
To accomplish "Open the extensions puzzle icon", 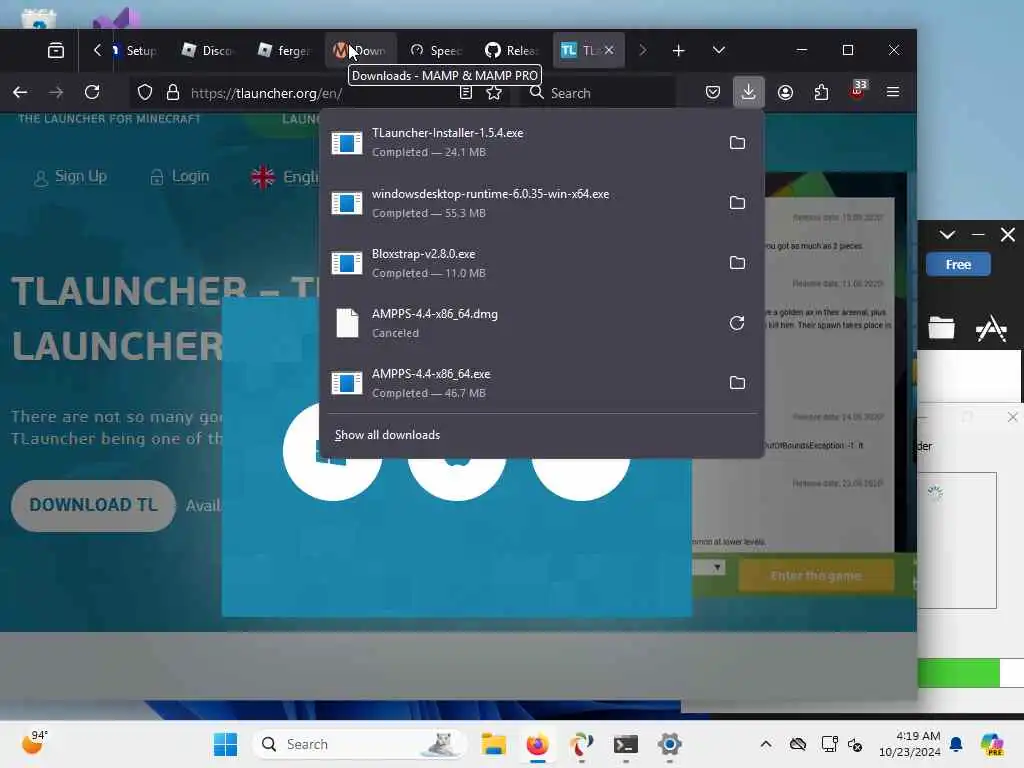I will click(821, 93).
